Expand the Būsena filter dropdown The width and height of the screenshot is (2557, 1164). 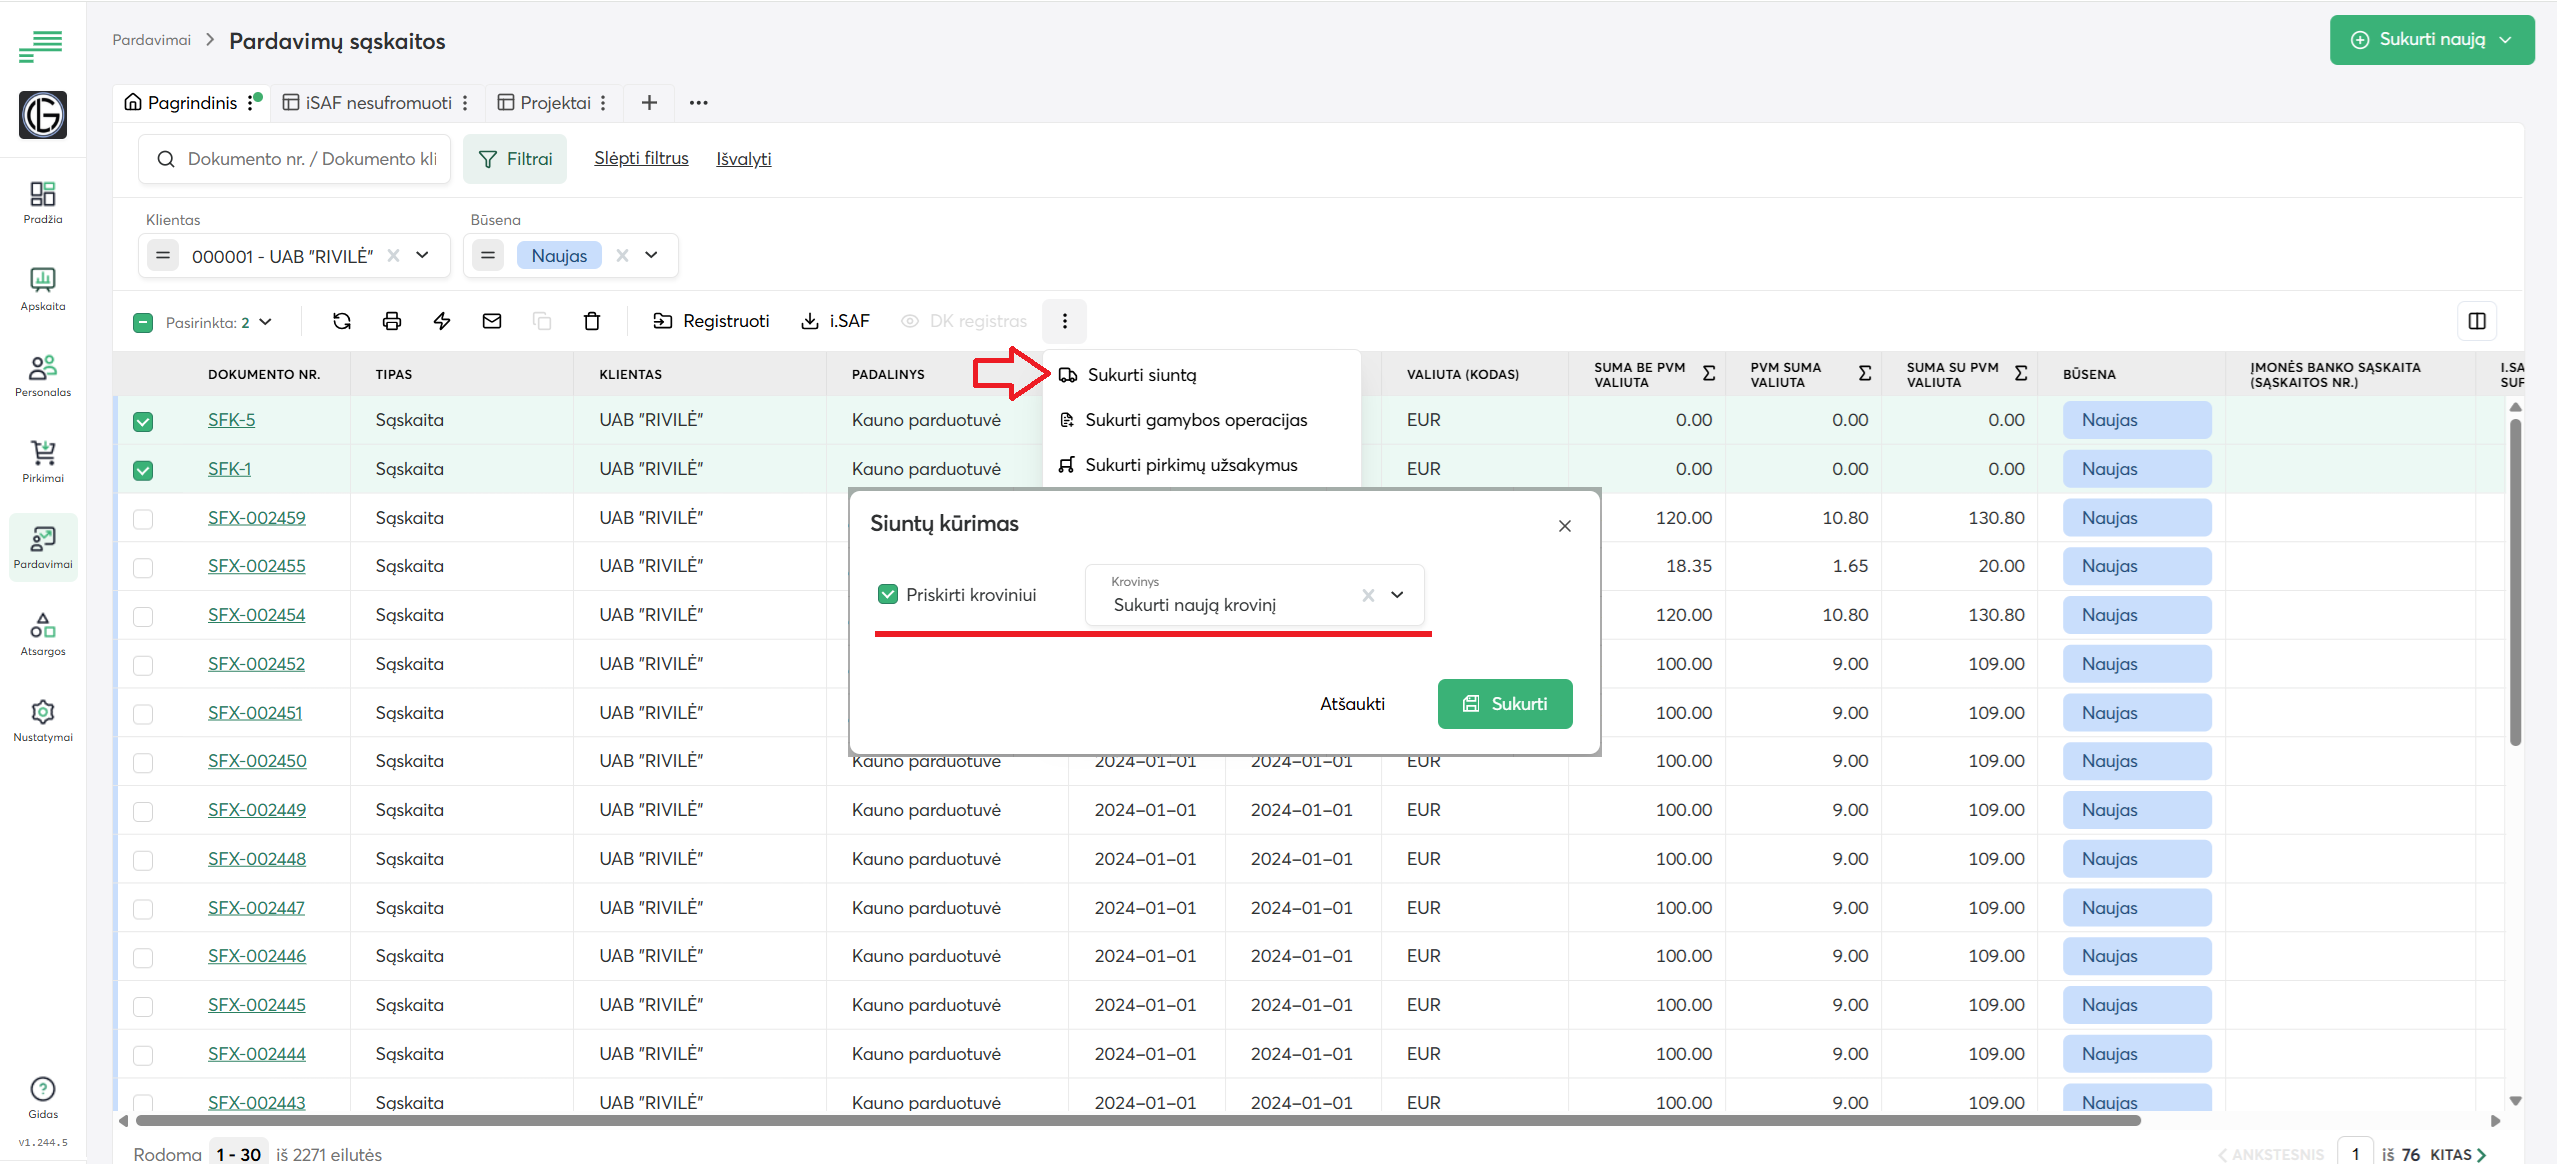(x=652, y=256)
